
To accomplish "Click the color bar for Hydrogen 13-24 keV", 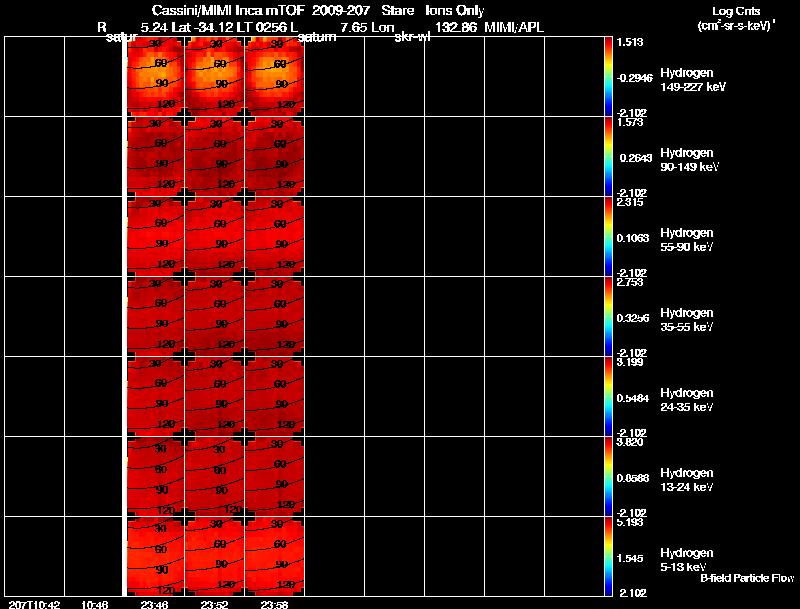I will 608,477.
